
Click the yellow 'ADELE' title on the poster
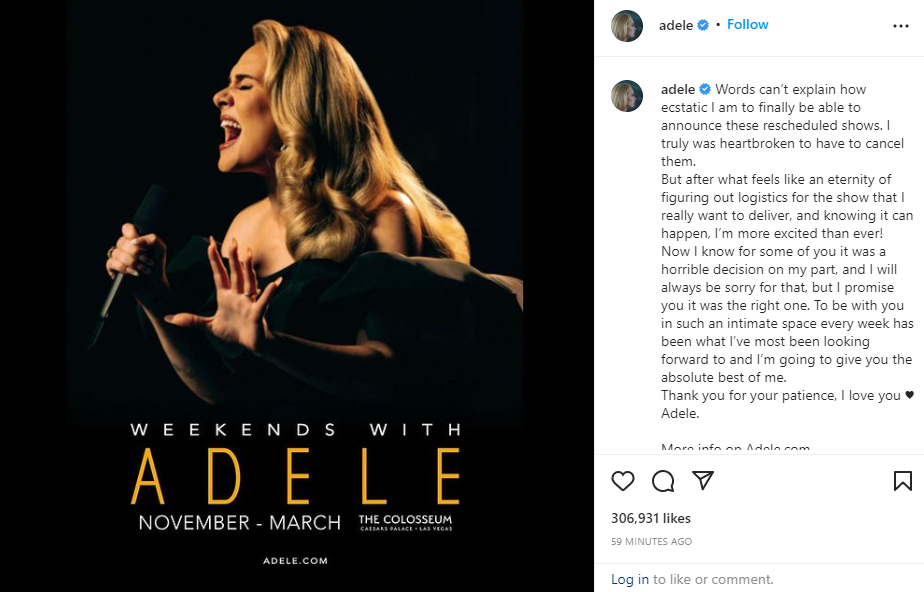tap(296, 476)
